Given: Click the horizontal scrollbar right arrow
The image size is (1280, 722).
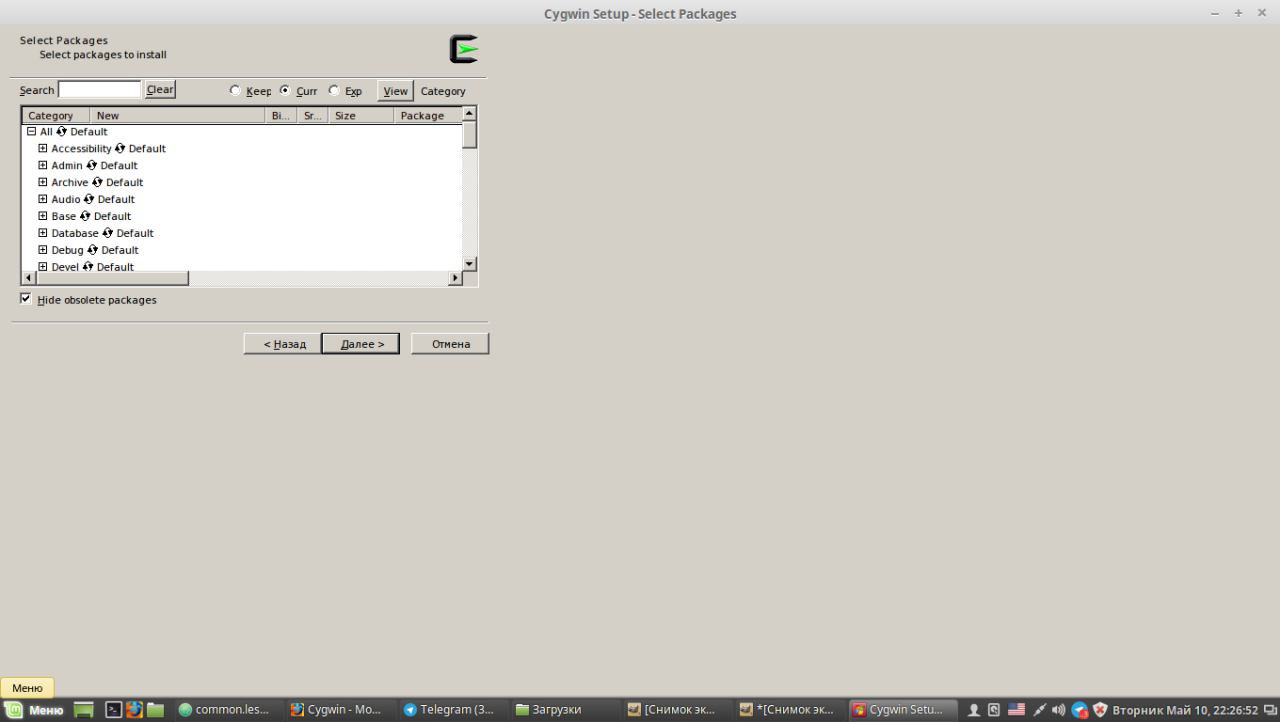Looking at the screenshot, I should coord(455,278).
